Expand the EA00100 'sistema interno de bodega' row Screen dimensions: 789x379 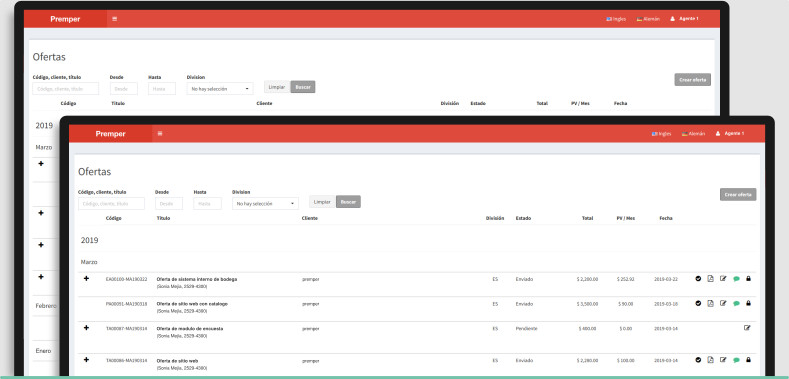(86, 278)
